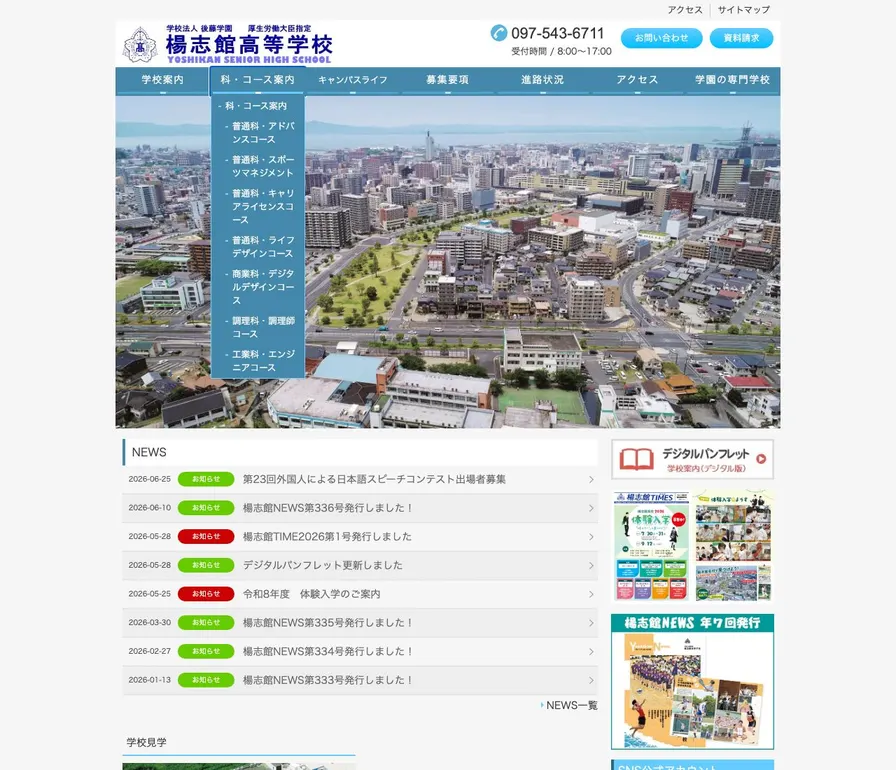Open 募集要項 navigation menu
This screenshot has height=770, width=896.
pos(447,80)
